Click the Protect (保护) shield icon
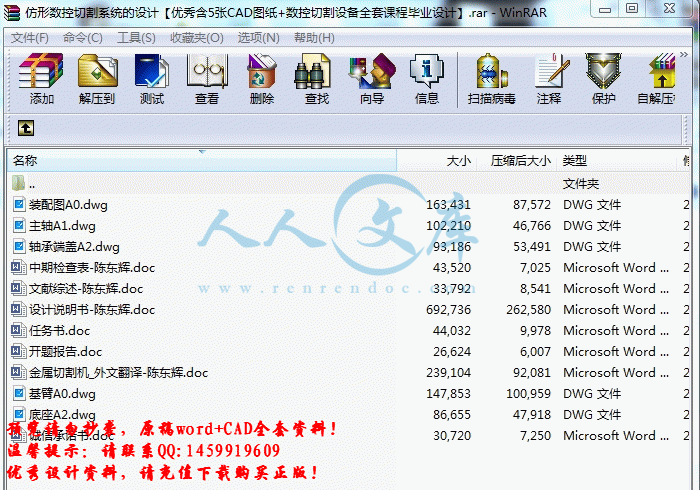Viewport: 700px width, 490px height. point(604,71)
